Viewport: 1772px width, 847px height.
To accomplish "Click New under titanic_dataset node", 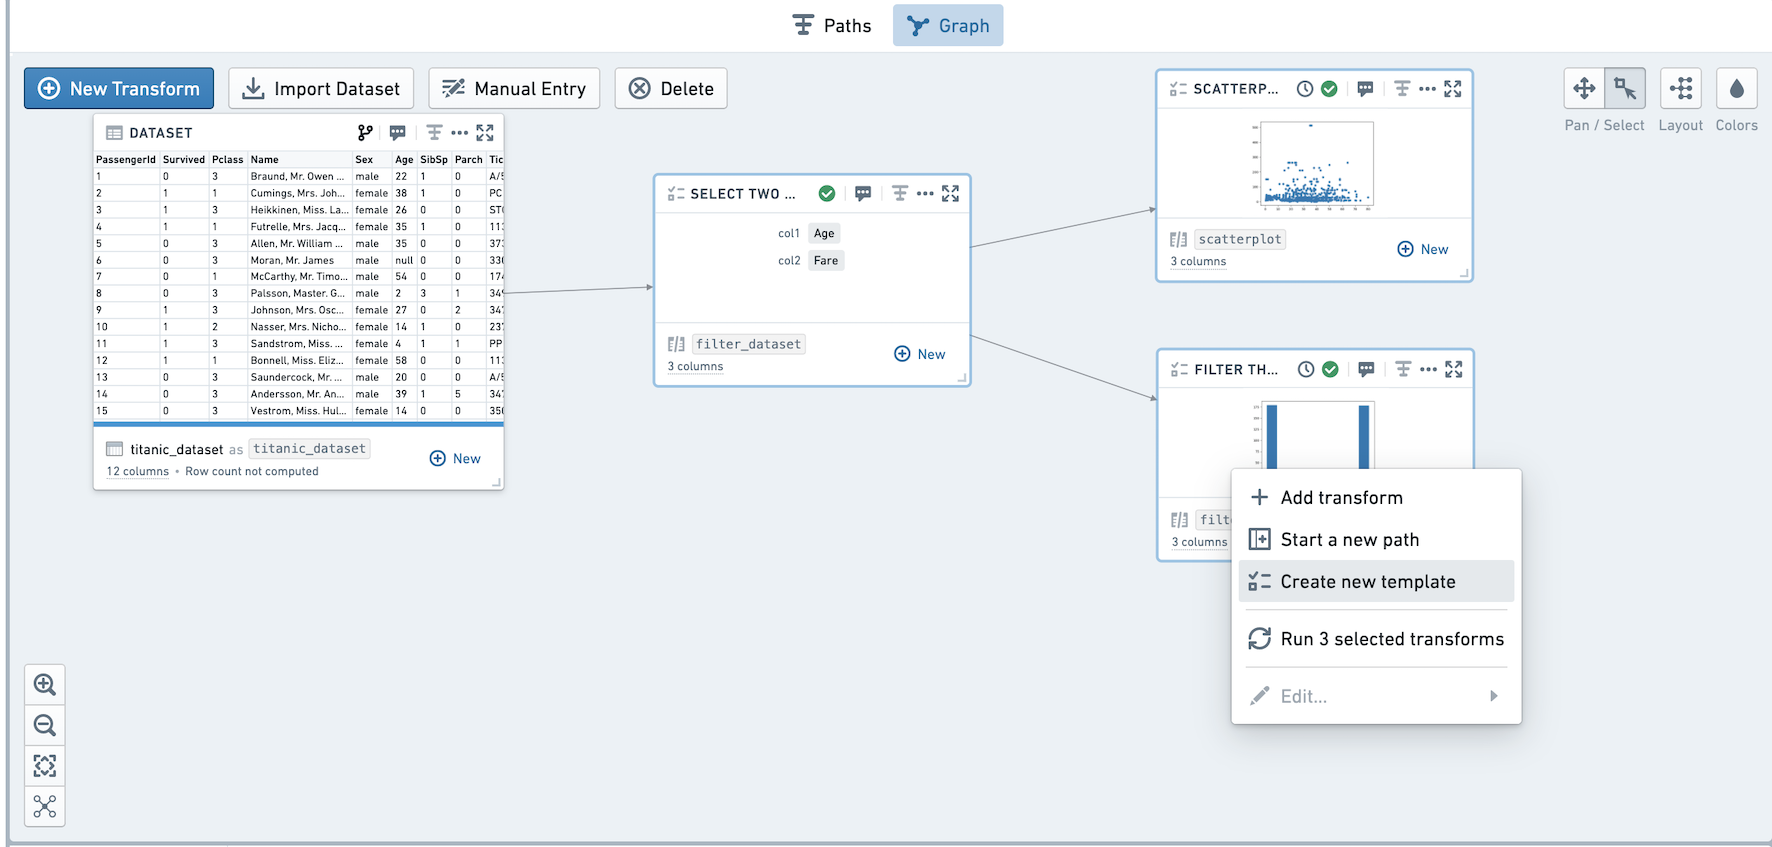I will pos(455,458).
